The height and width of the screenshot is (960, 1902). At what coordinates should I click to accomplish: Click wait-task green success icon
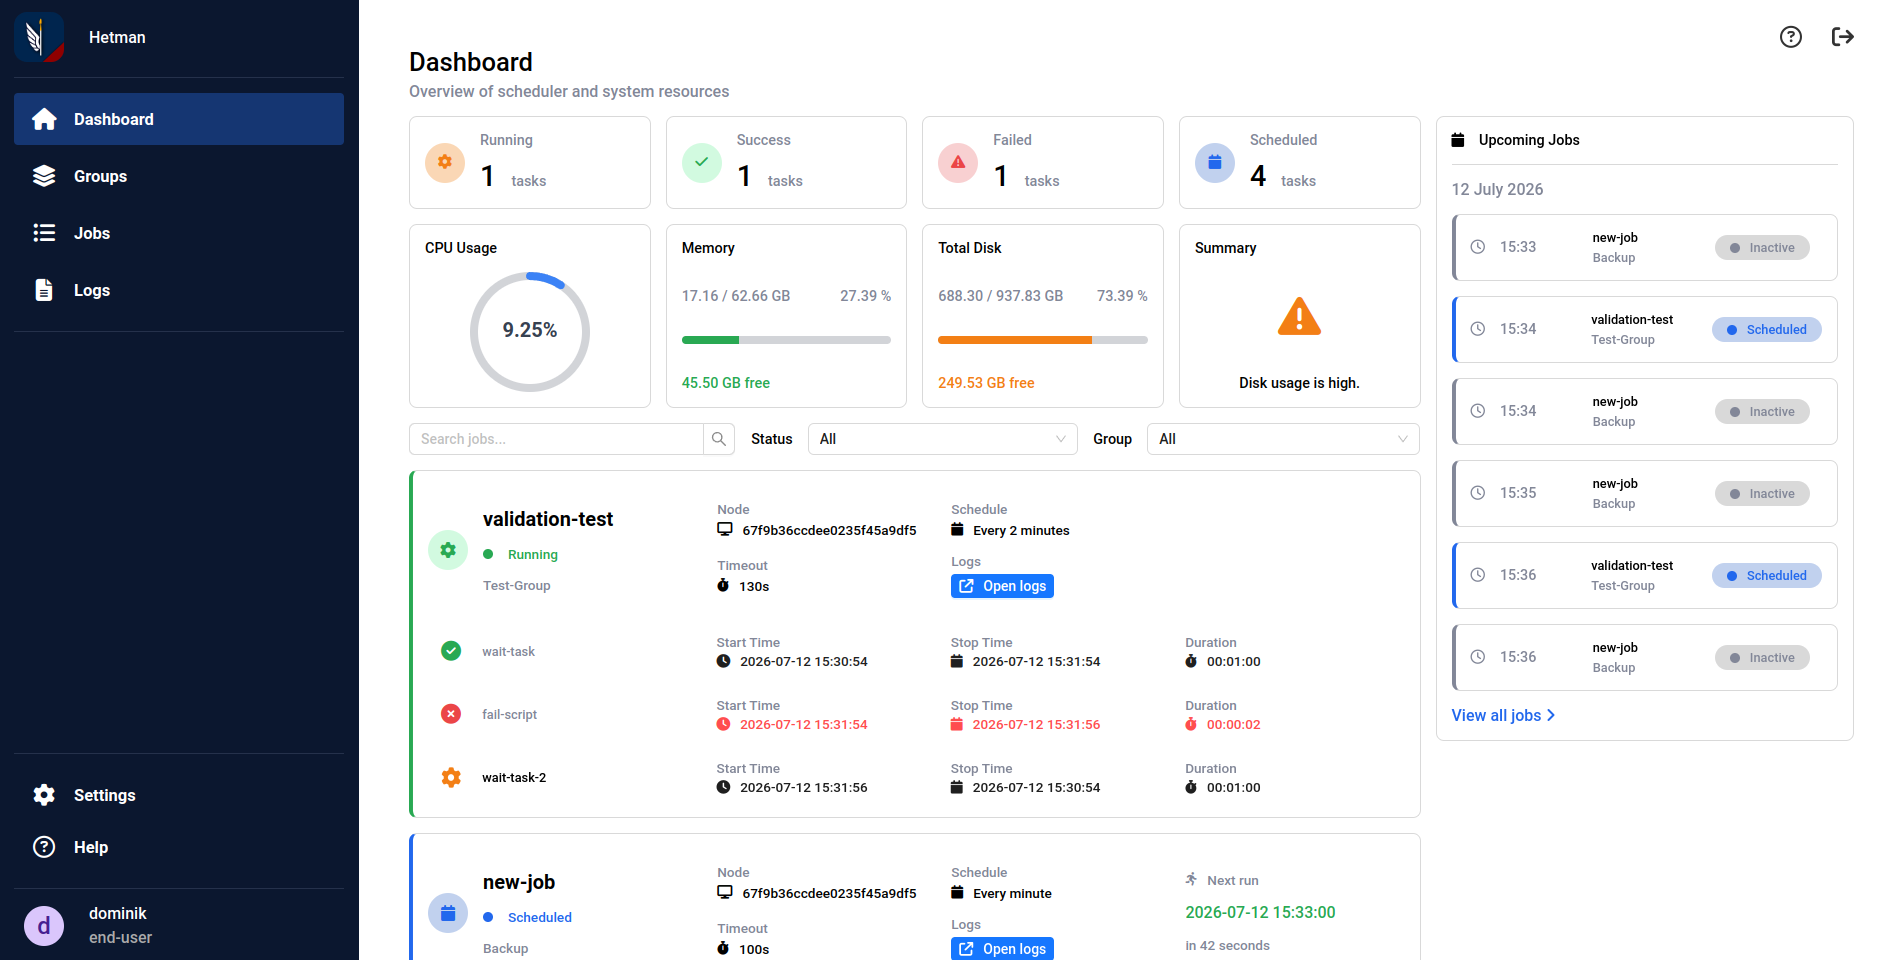click(x=451, y=651)
